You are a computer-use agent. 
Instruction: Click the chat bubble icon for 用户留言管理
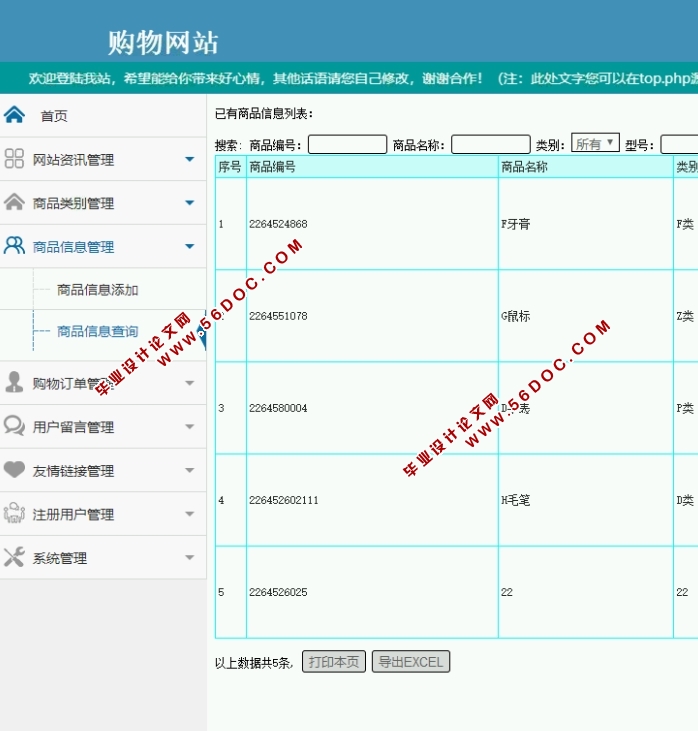pyautogui.click(x=14, y=426)
